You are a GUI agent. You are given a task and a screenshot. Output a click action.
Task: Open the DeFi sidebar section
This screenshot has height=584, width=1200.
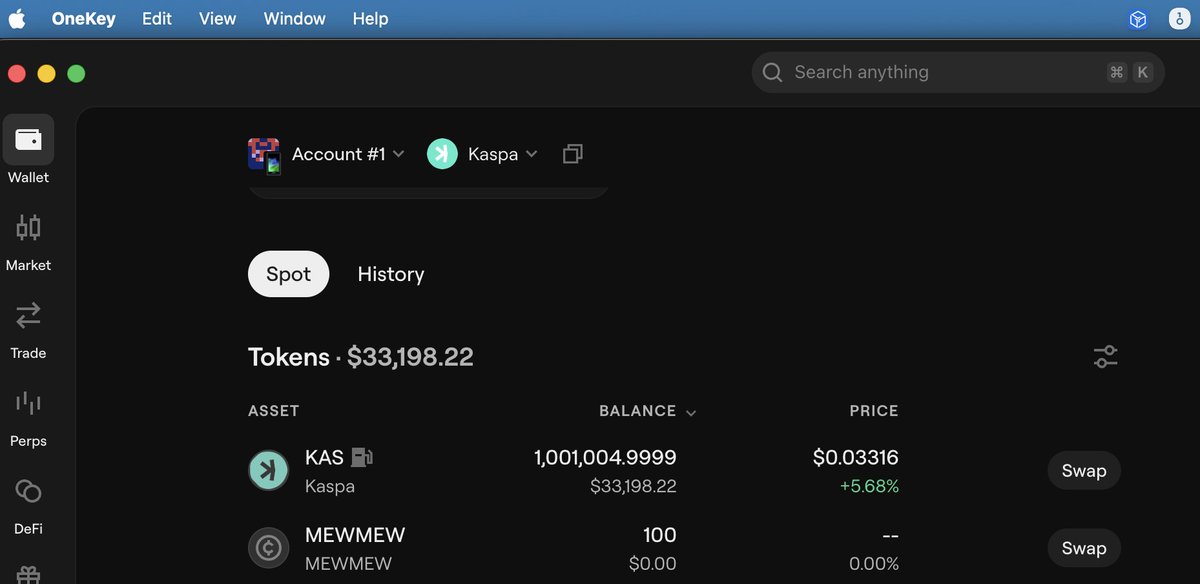point(28,504)
